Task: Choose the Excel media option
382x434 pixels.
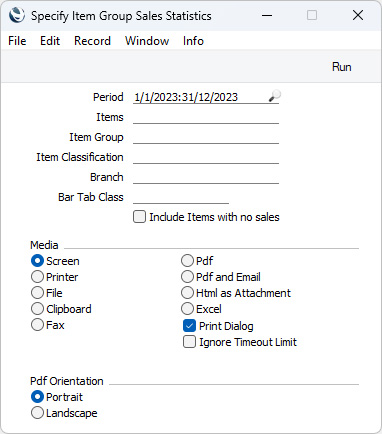Action: (187, 309)
